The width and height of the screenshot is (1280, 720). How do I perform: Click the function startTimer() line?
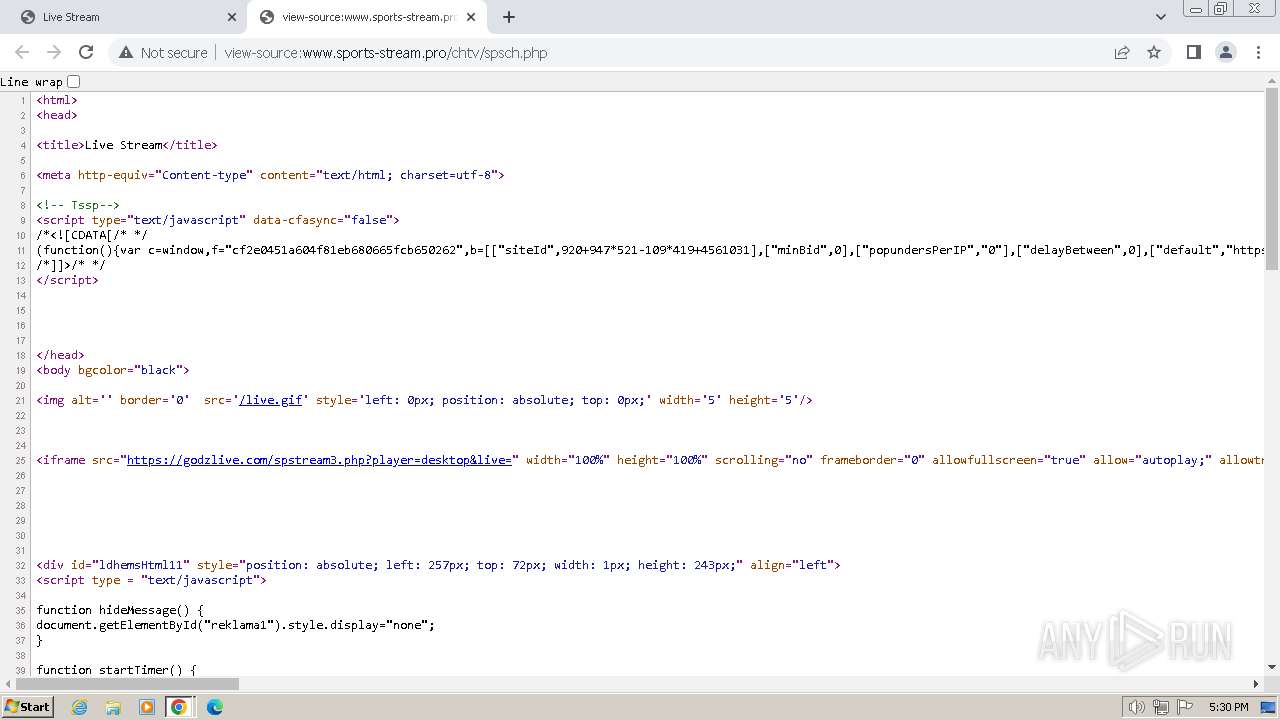[116, 670]
